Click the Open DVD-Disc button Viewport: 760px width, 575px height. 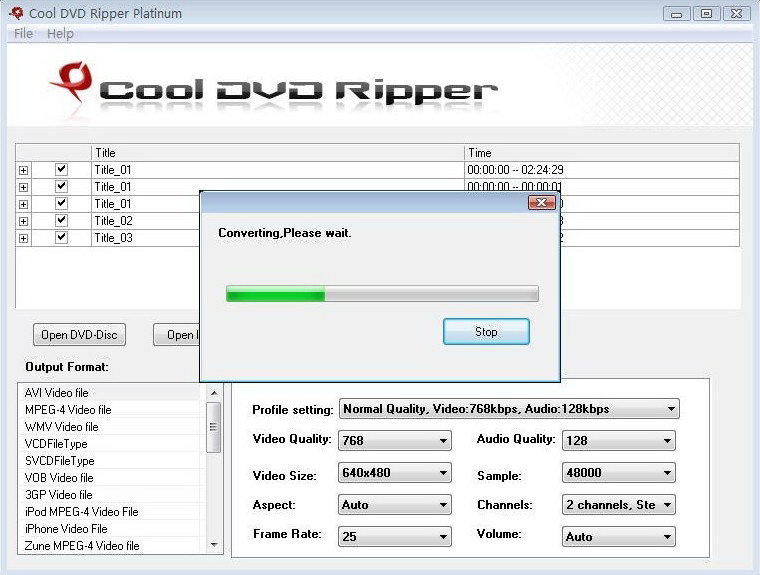coord(79,335)
